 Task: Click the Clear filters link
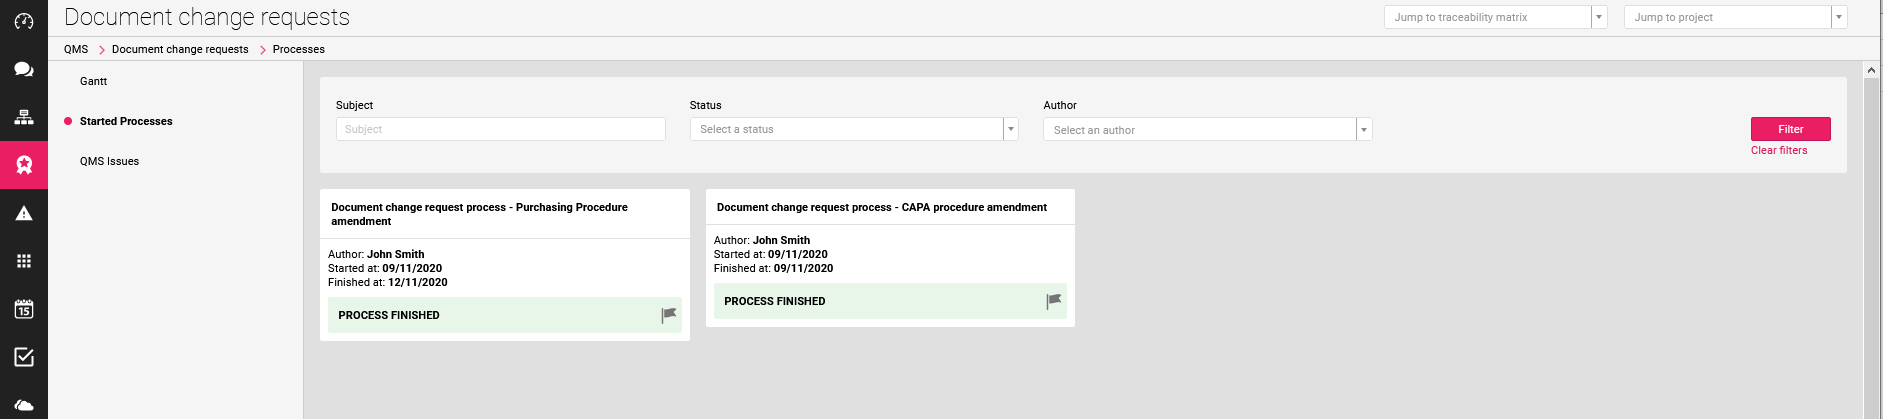coord(1778,150)
